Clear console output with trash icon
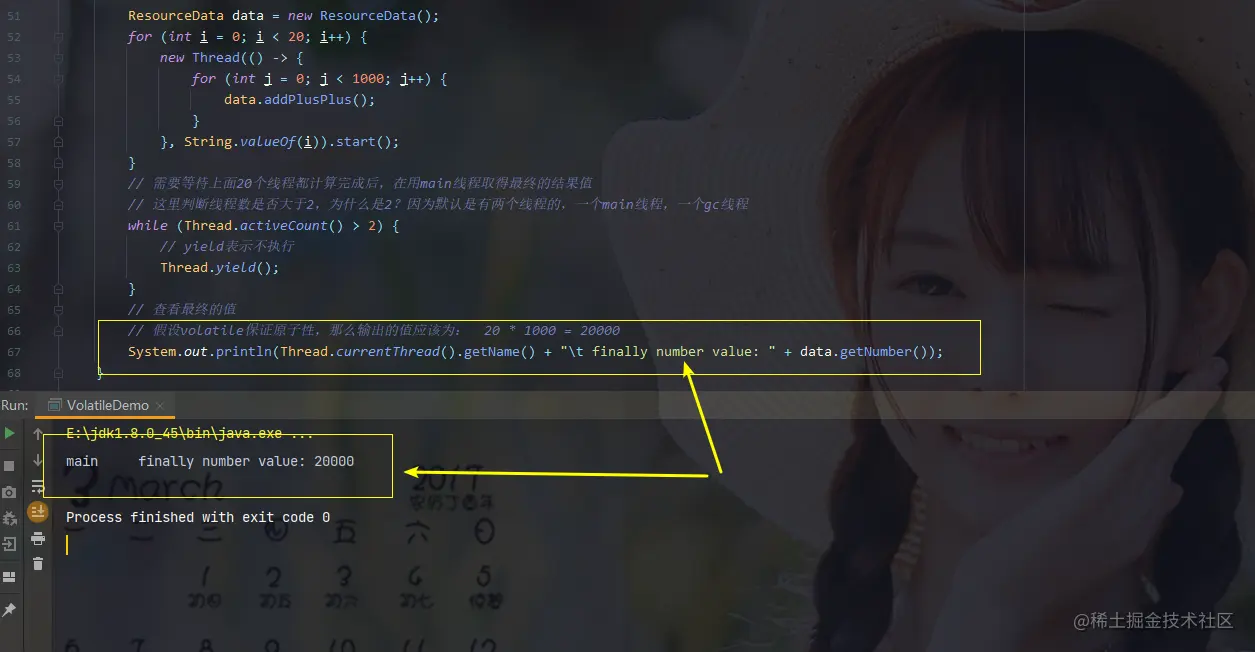This screenshot has width=1255, height=652. click(38, 563)
